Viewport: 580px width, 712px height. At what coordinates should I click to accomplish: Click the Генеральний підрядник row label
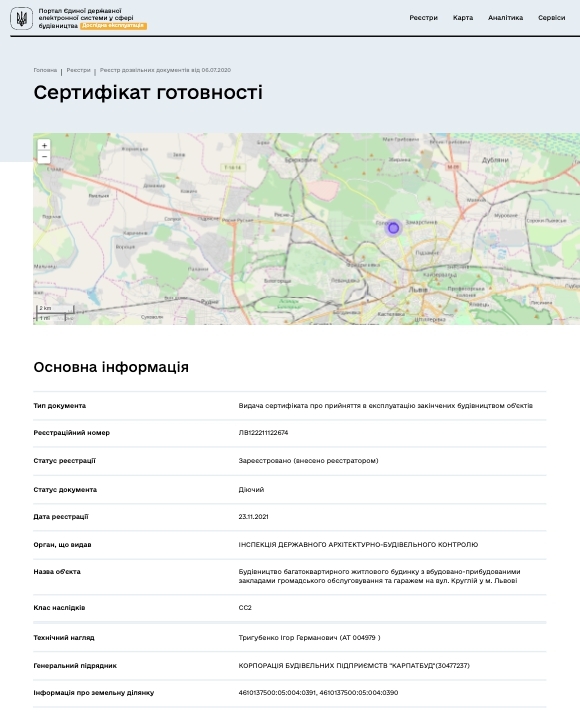point(75,666)
